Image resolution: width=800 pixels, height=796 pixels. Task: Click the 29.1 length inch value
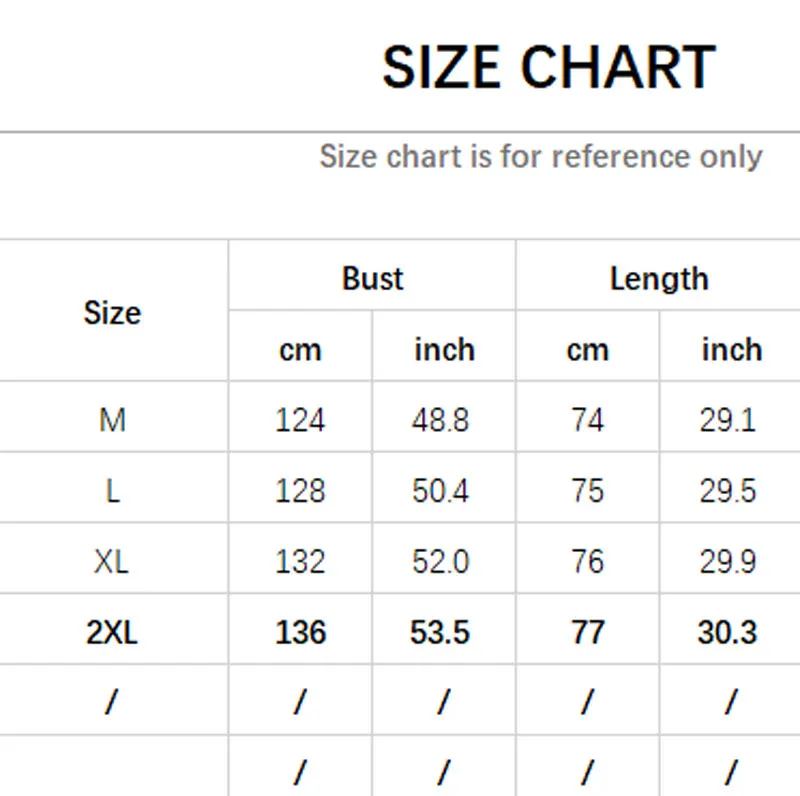point(728,420)
